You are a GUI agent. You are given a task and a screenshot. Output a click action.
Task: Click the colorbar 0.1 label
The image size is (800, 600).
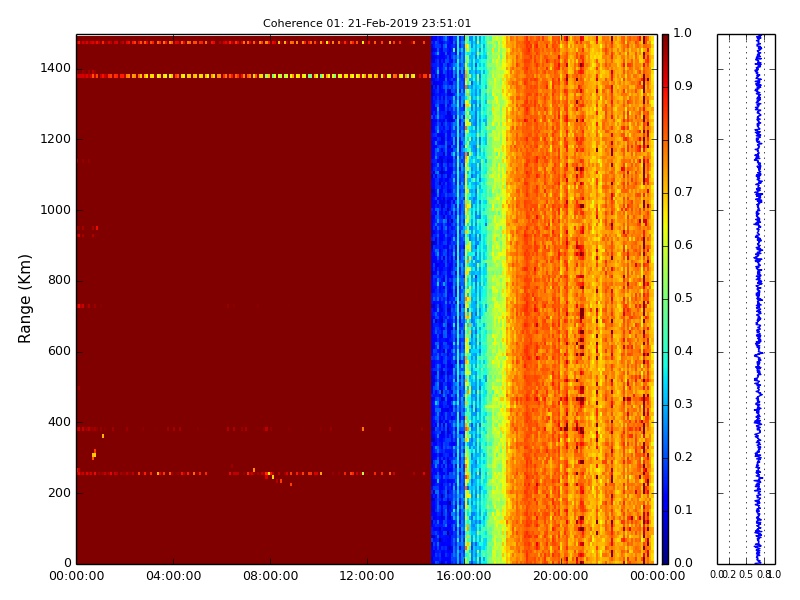point(683,510)
